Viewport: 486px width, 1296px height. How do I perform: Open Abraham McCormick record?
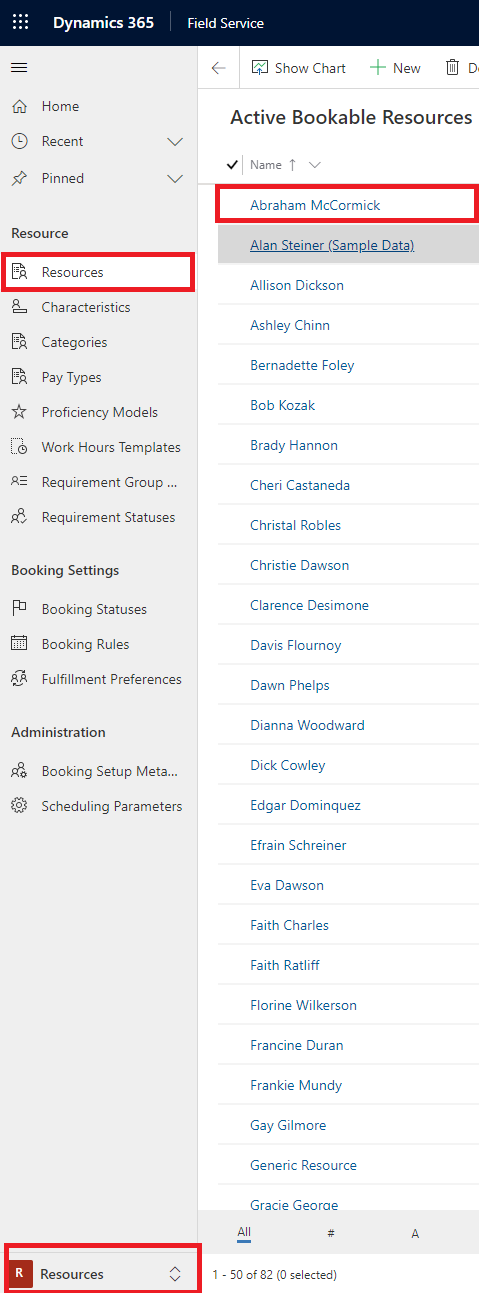tap(315, 205)
